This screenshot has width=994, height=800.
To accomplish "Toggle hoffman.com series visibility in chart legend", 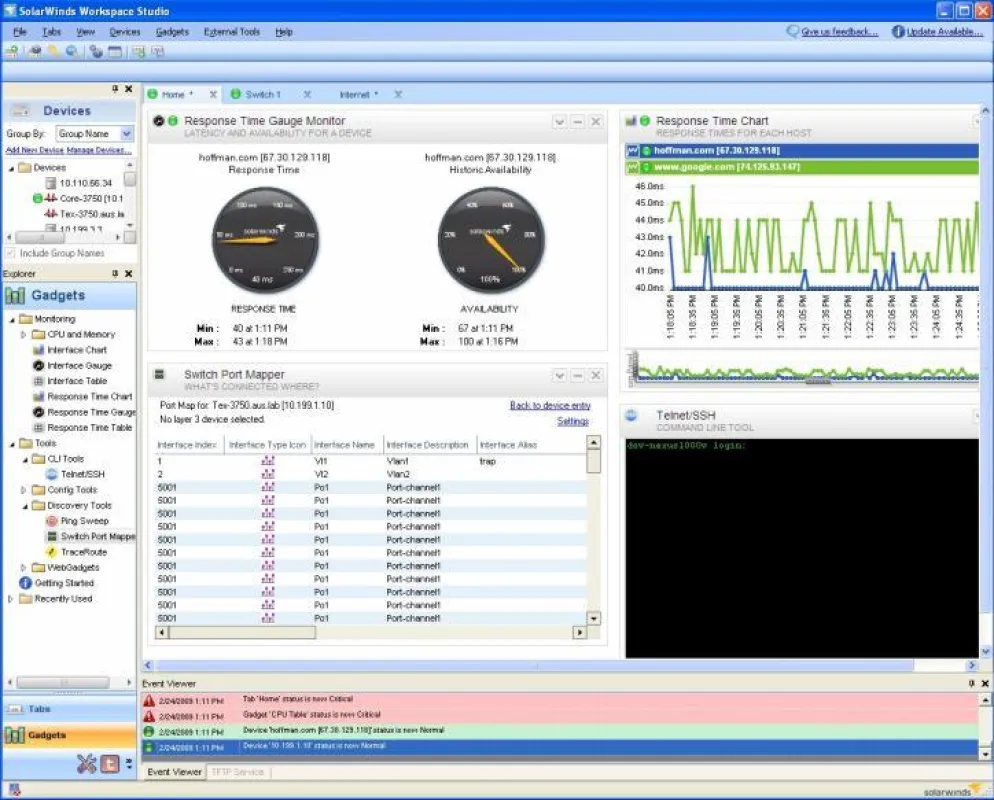I will point(632,151).
